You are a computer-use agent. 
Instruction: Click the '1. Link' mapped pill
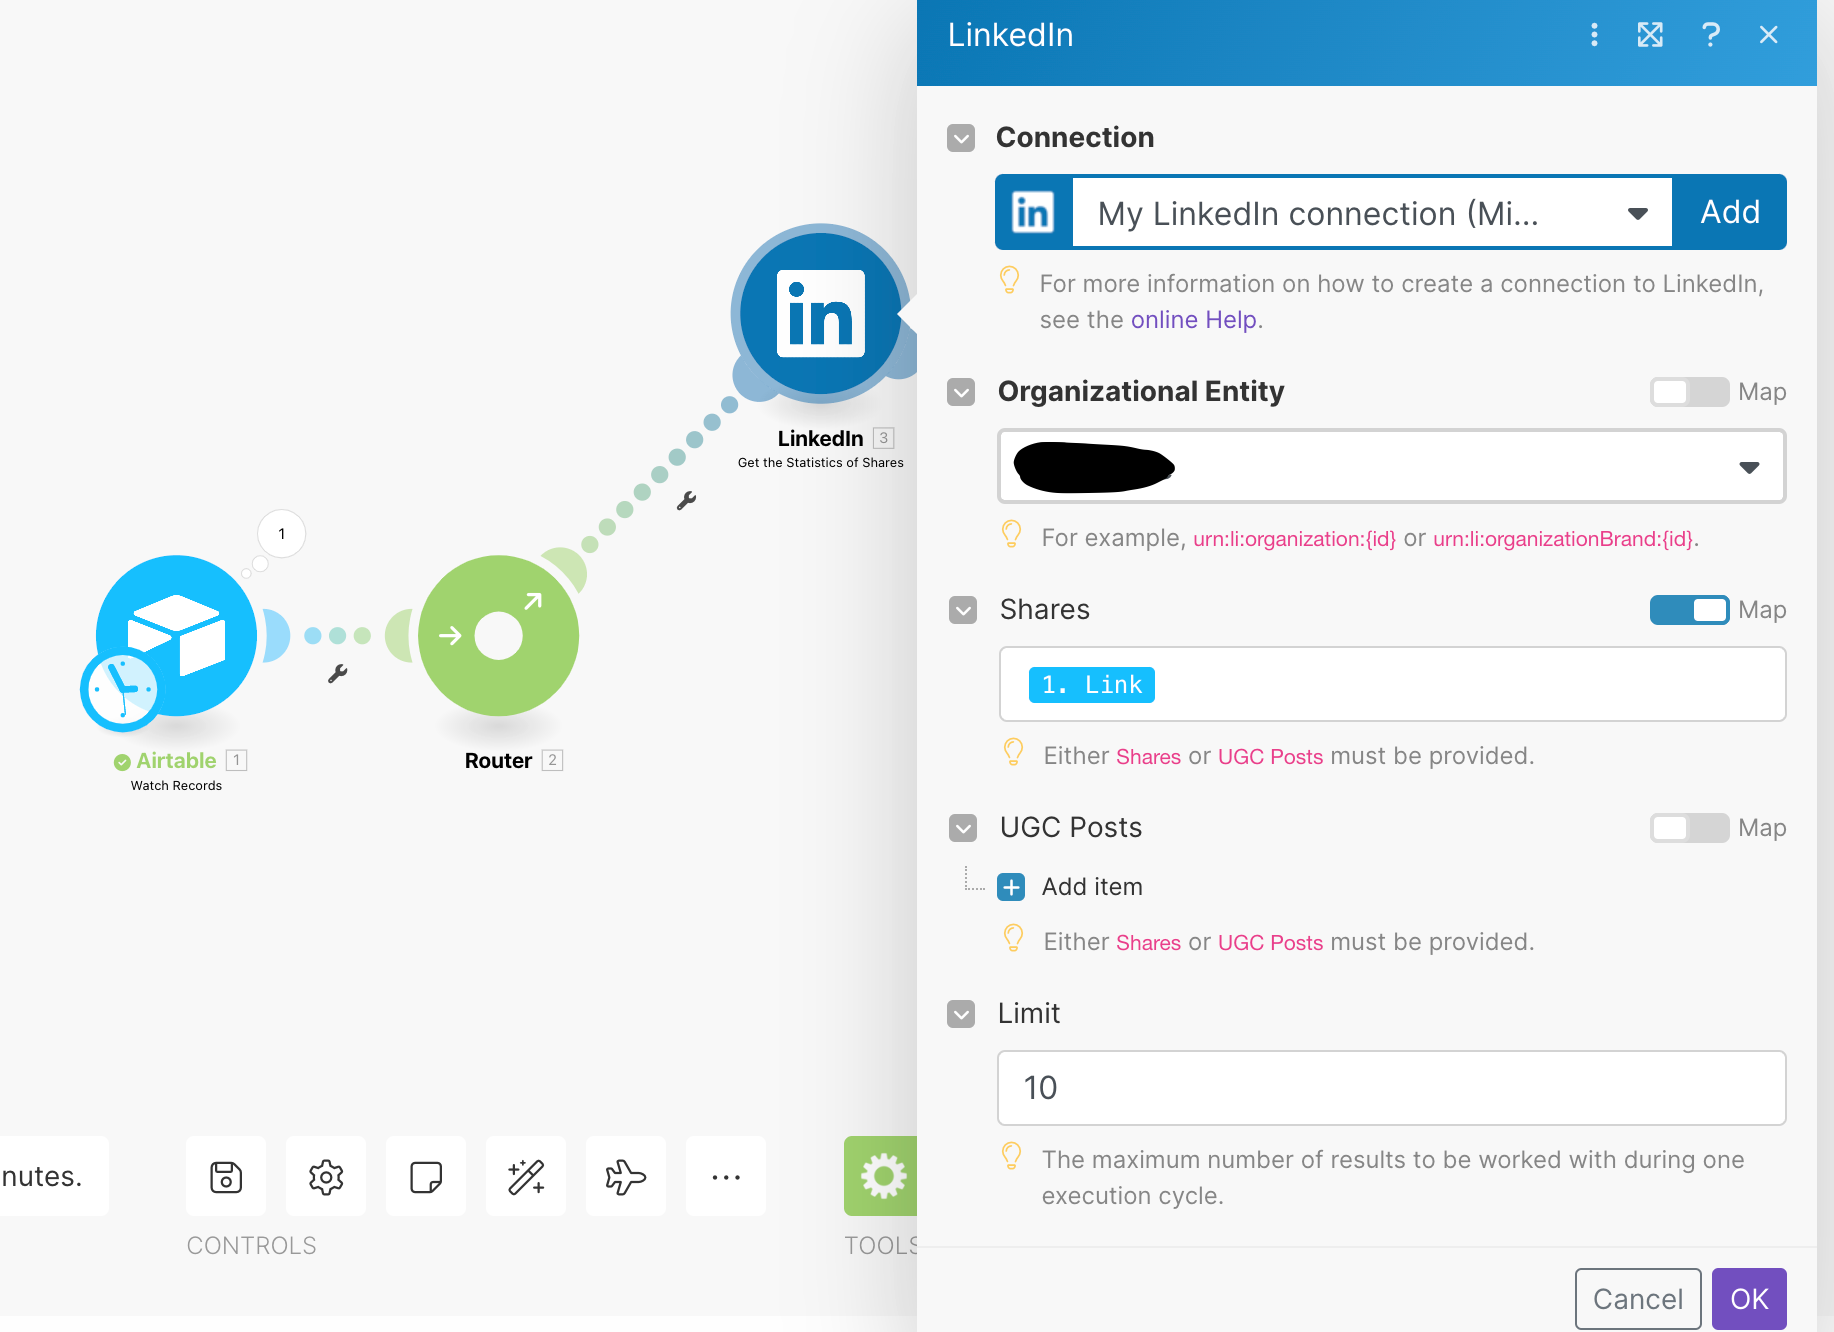(x=1092, y=685)
